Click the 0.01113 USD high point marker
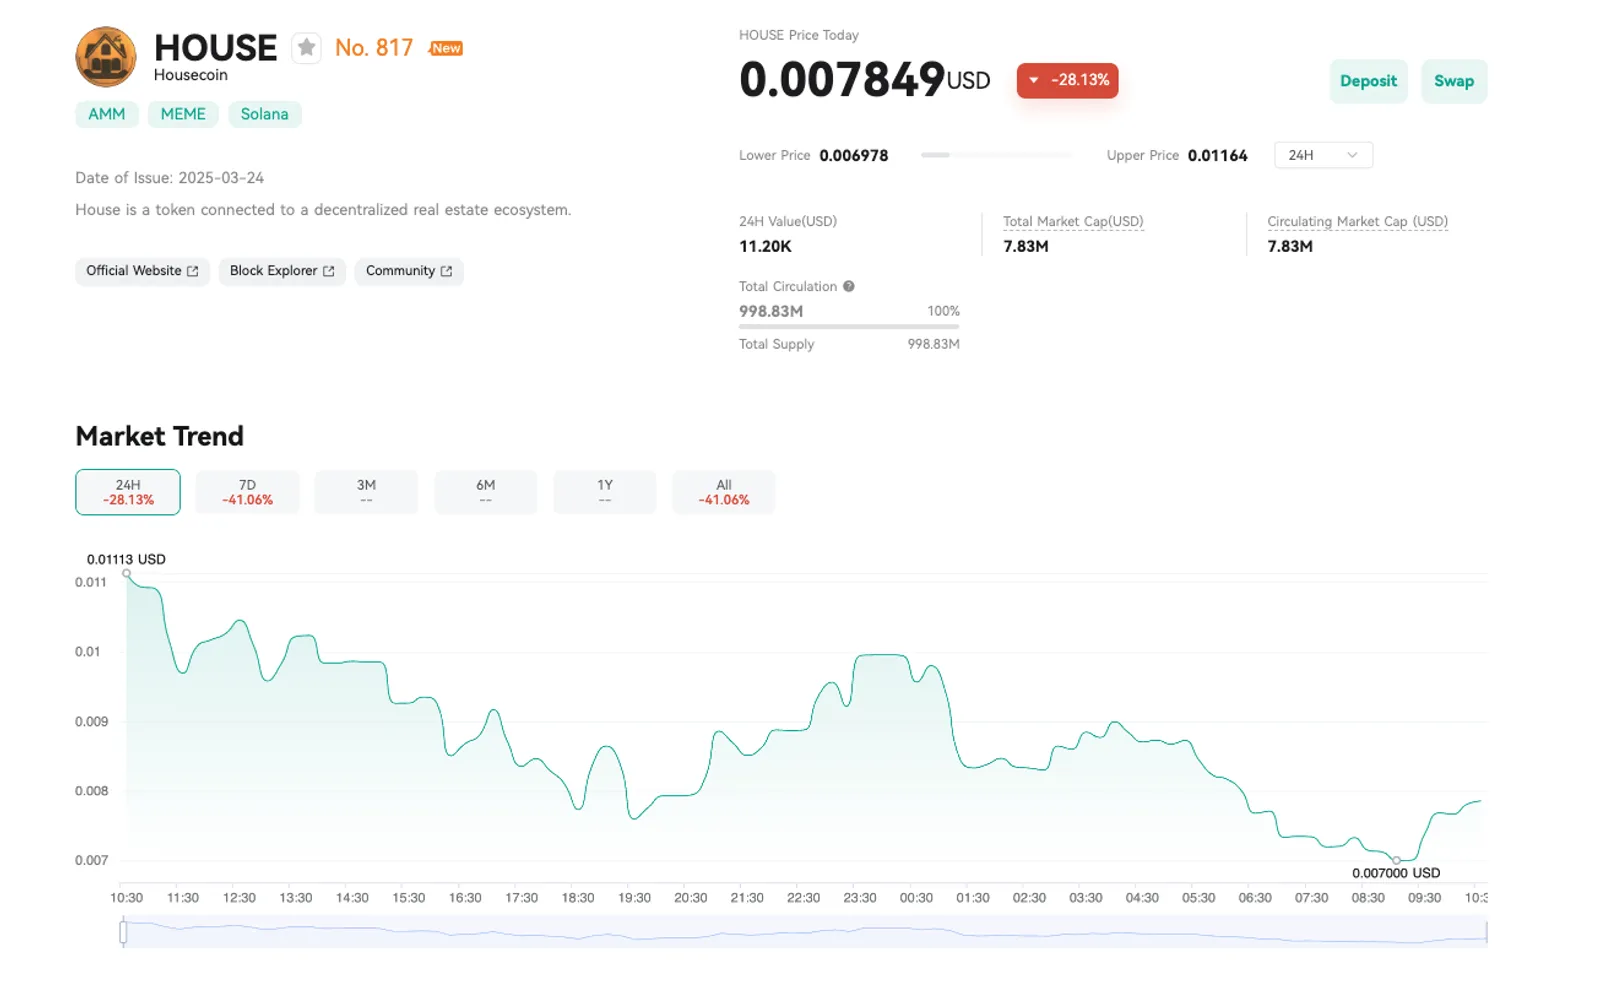Image resolution: width=1600 pixels, height=992 pixels. (126, 573)
